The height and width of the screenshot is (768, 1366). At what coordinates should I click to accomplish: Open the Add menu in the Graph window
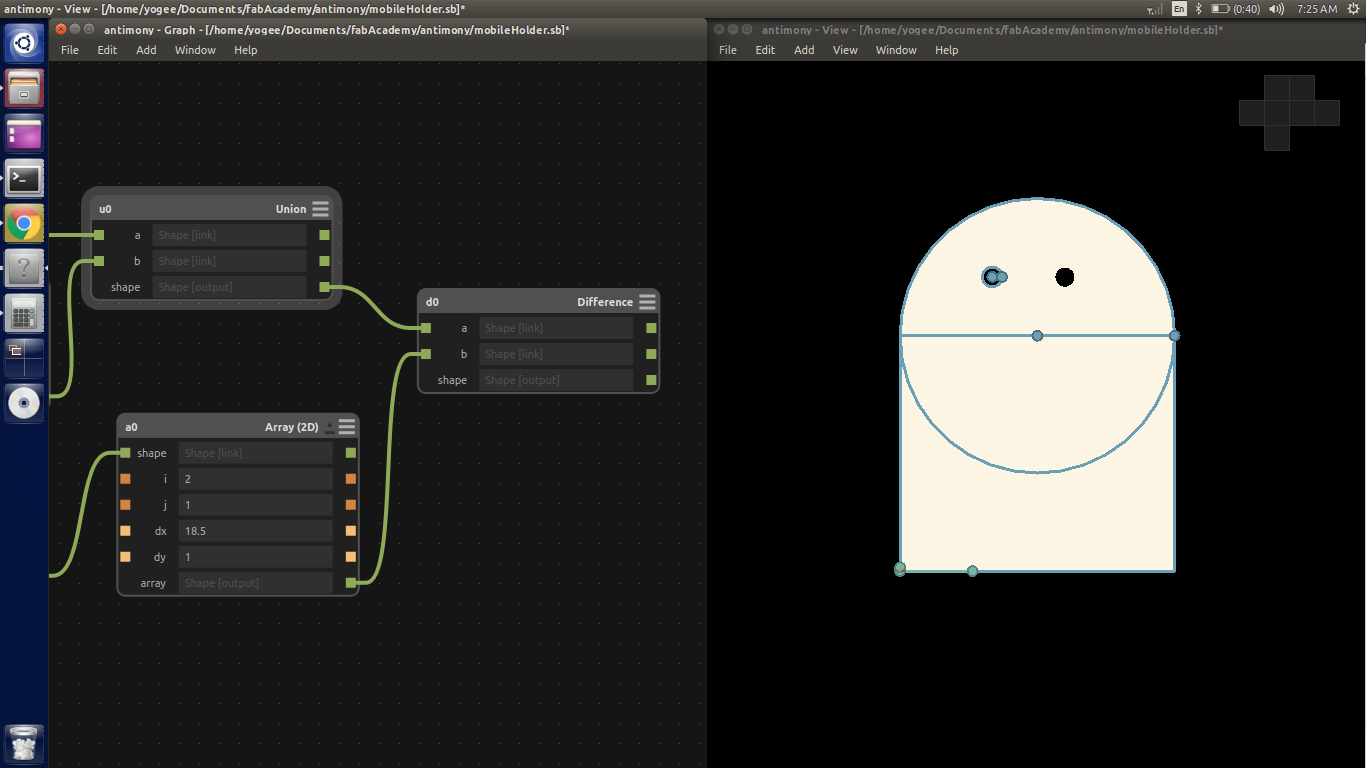(146, 50)
